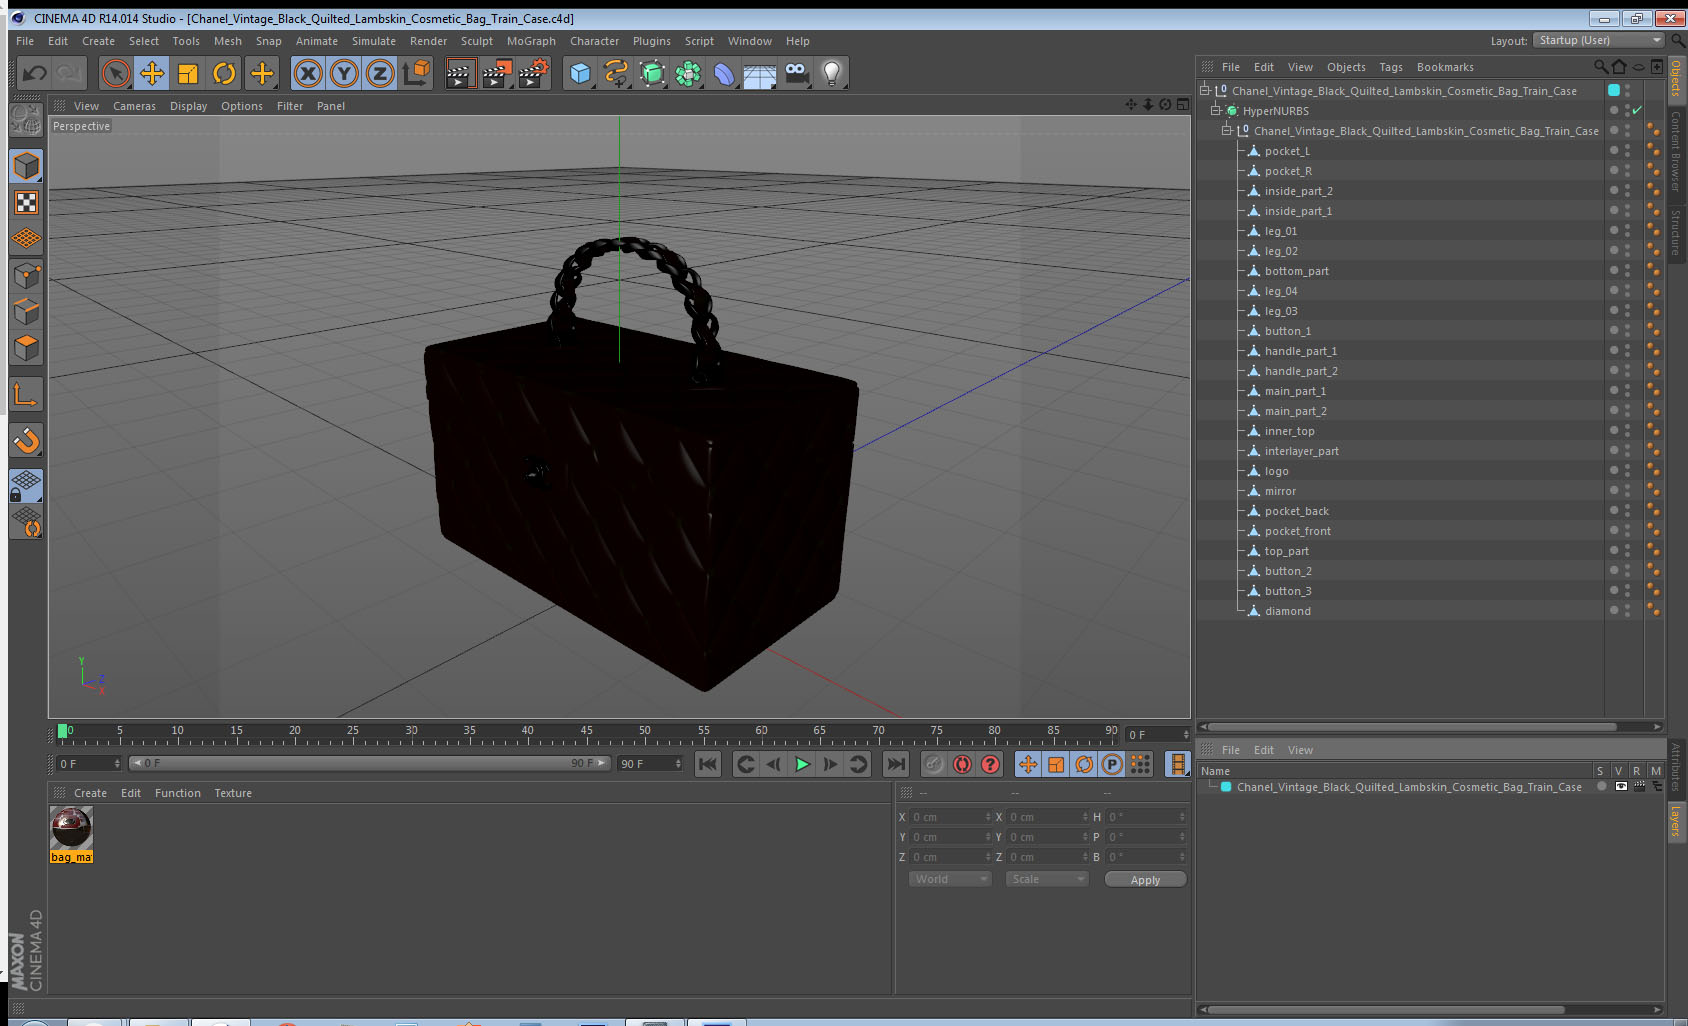Add a Cube primitive object
The image size is (1688, 1026).
[x=580, y=73]
